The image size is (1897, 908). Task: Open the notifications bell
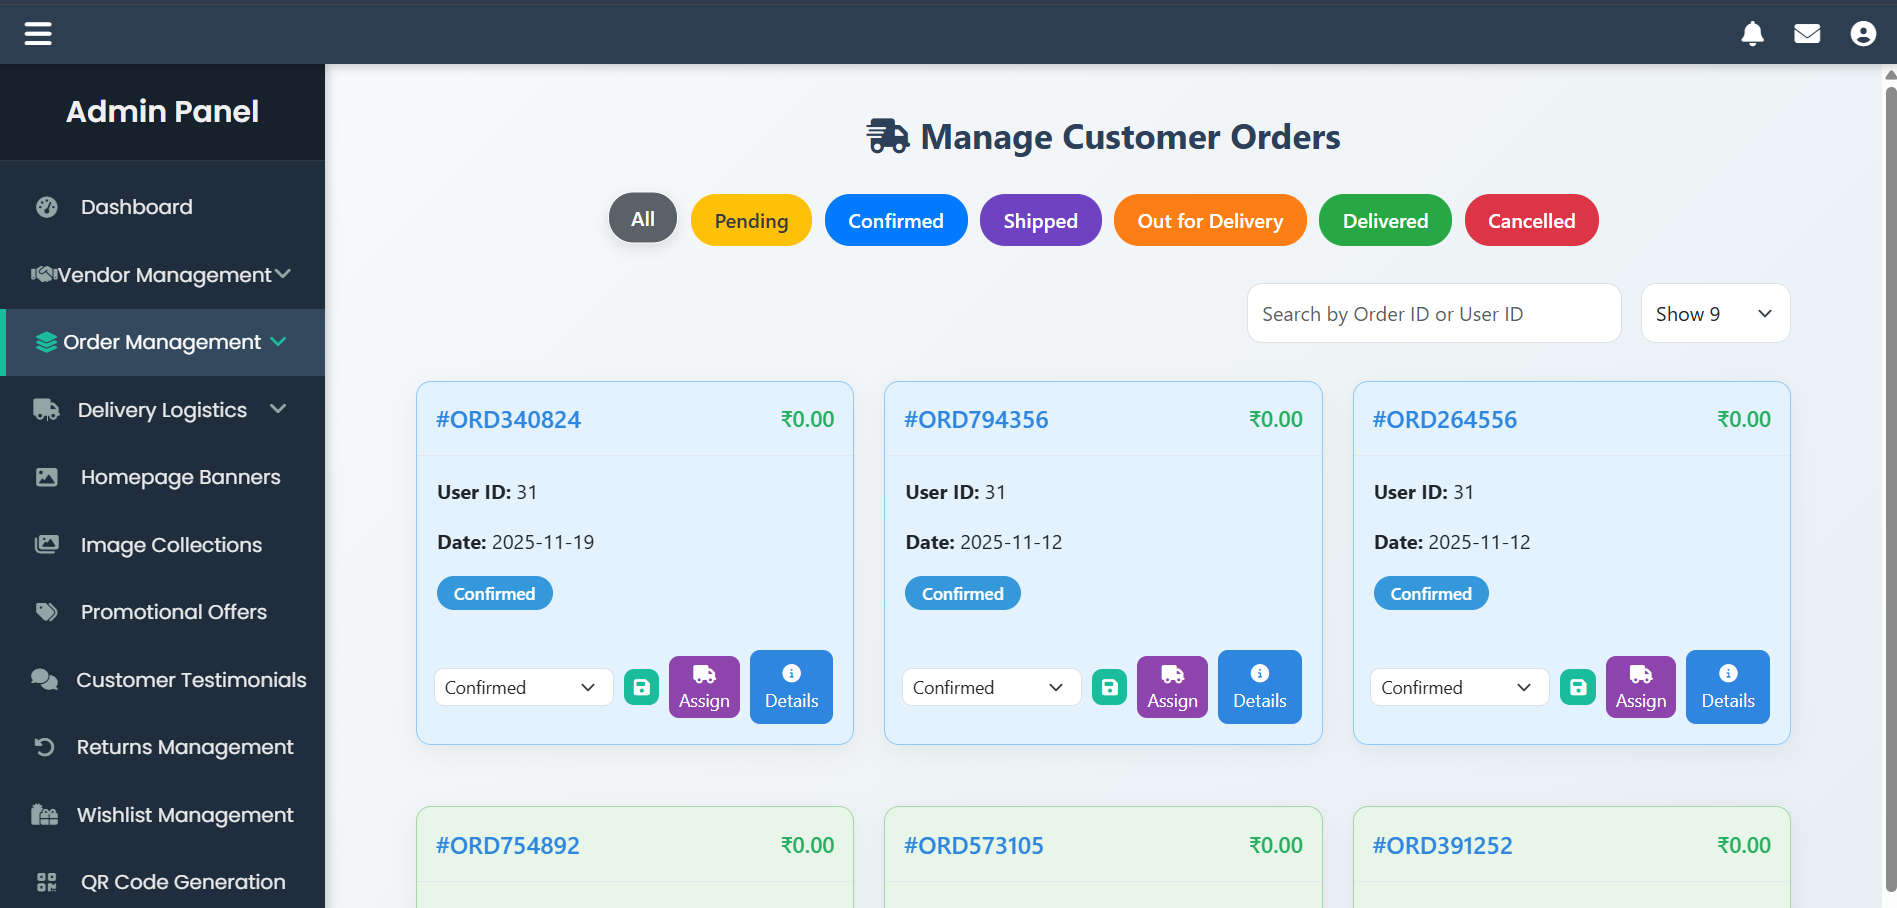tap(1752, 34)
